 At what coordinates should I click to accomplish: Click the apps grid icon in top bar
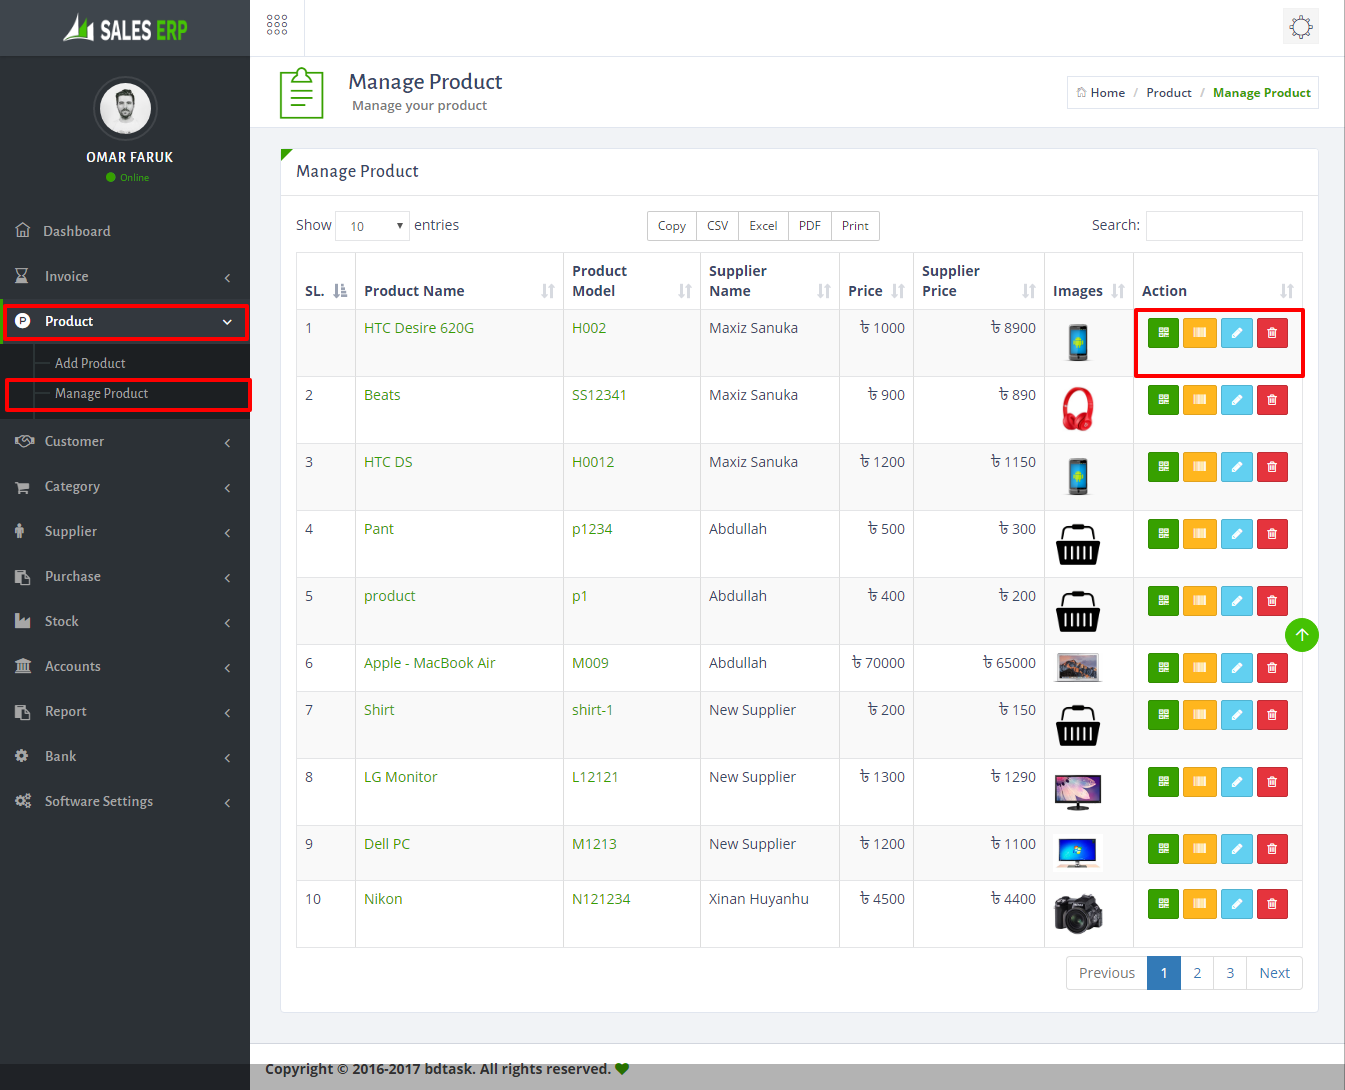coord(277,25)
